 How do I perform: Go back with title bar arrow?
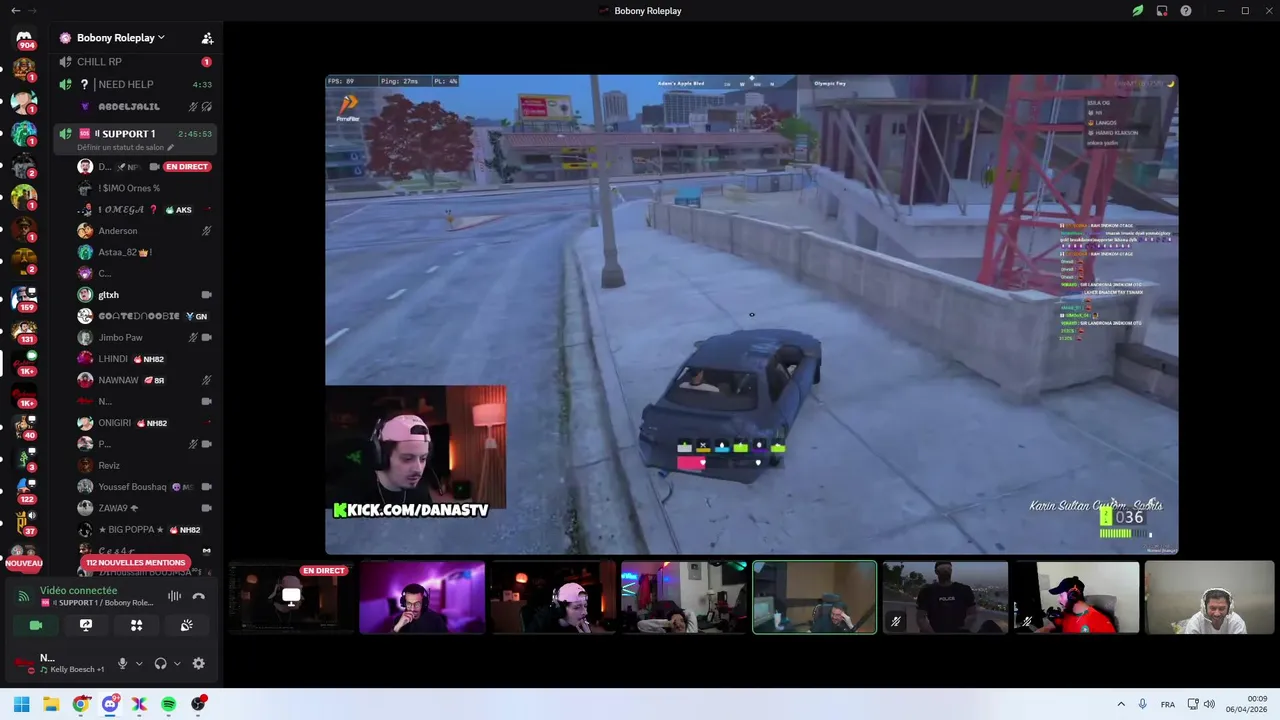pos(15,10)
